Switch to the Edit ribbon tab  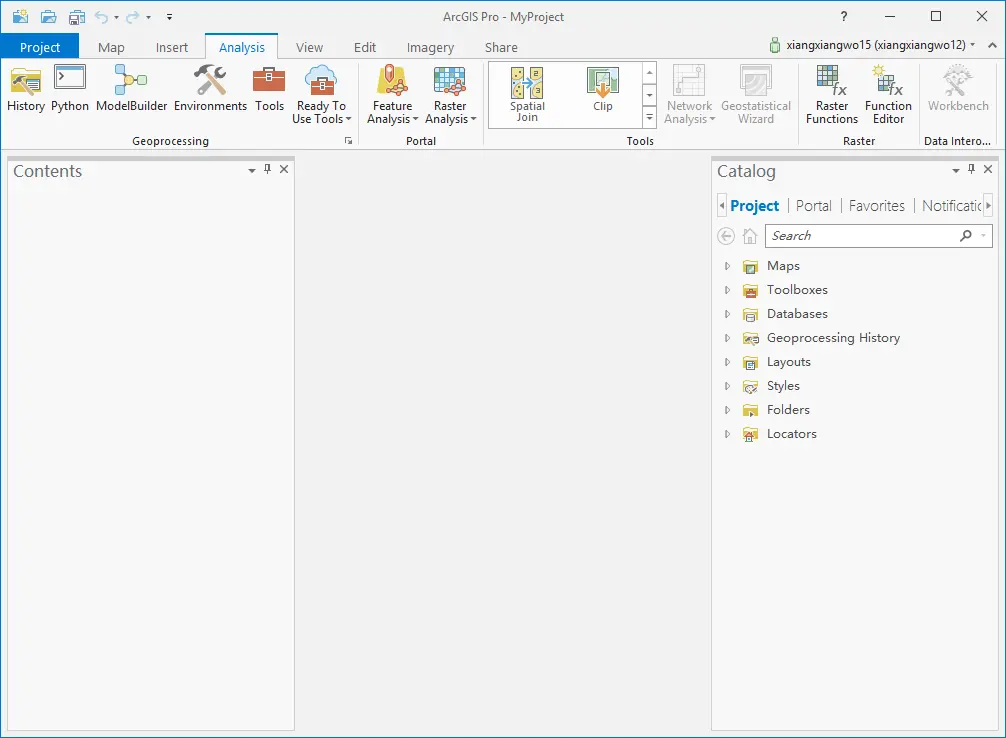pyautogui.click(x=364, y=47)
